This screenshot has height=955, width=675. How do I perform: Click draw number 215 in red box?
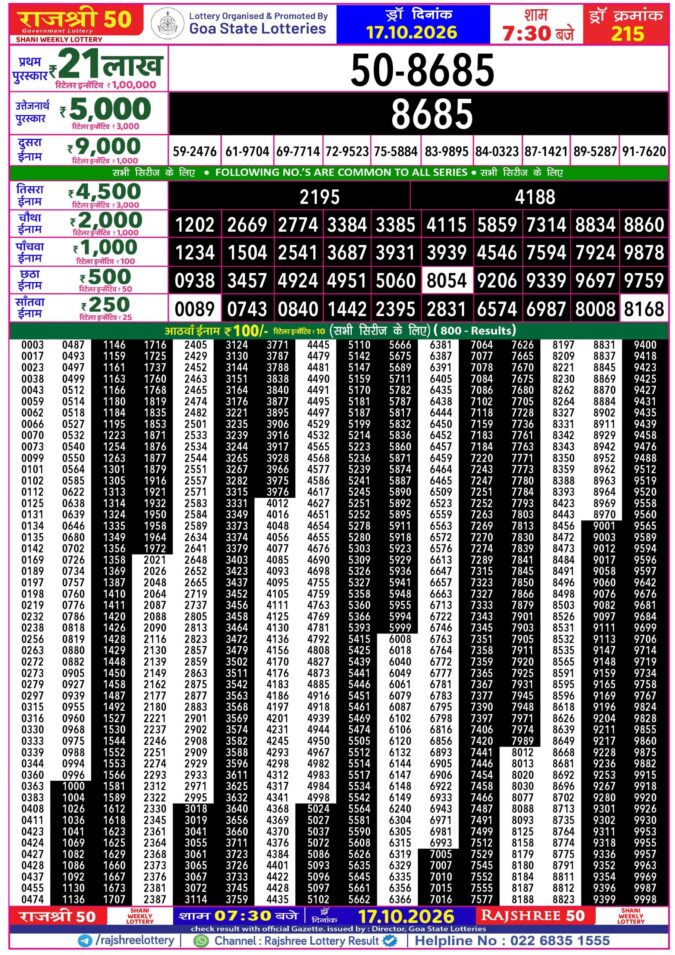(627, 33)
